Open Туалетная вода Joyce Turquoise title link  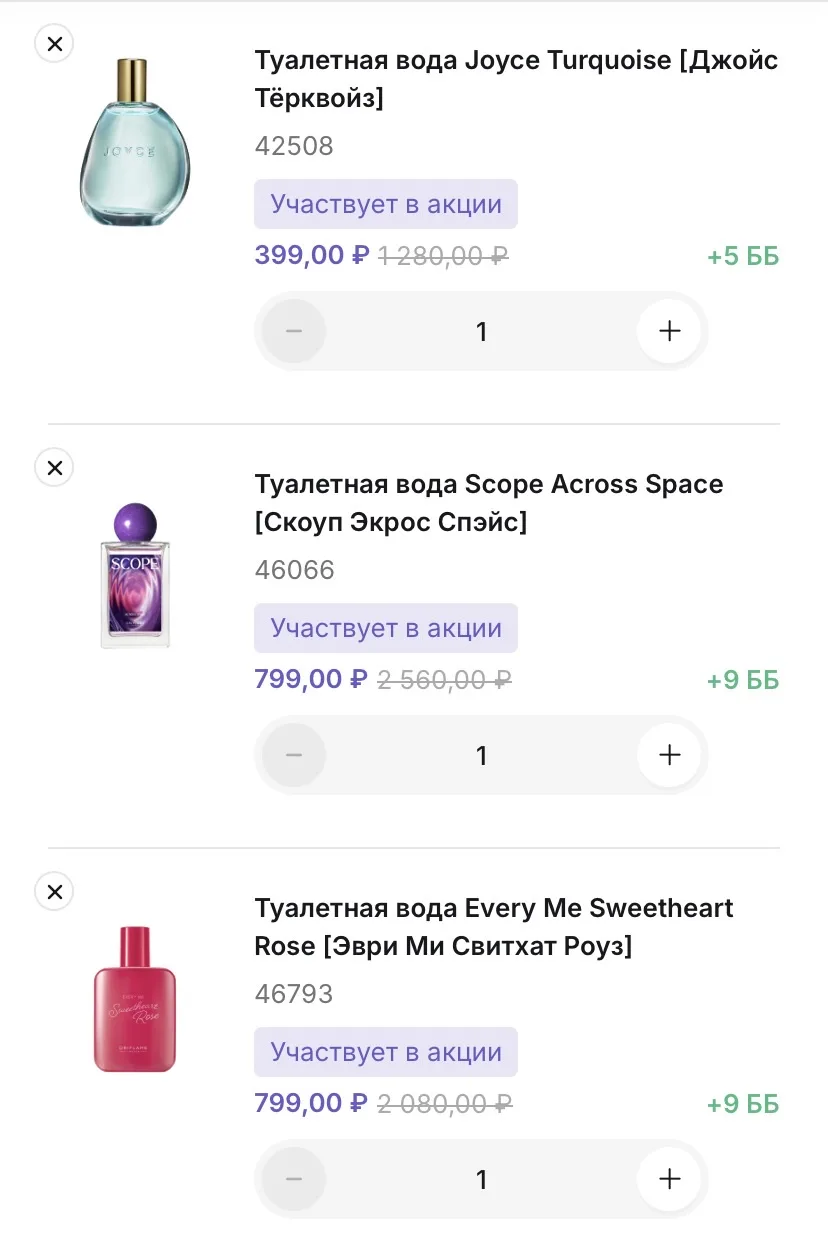515,79
